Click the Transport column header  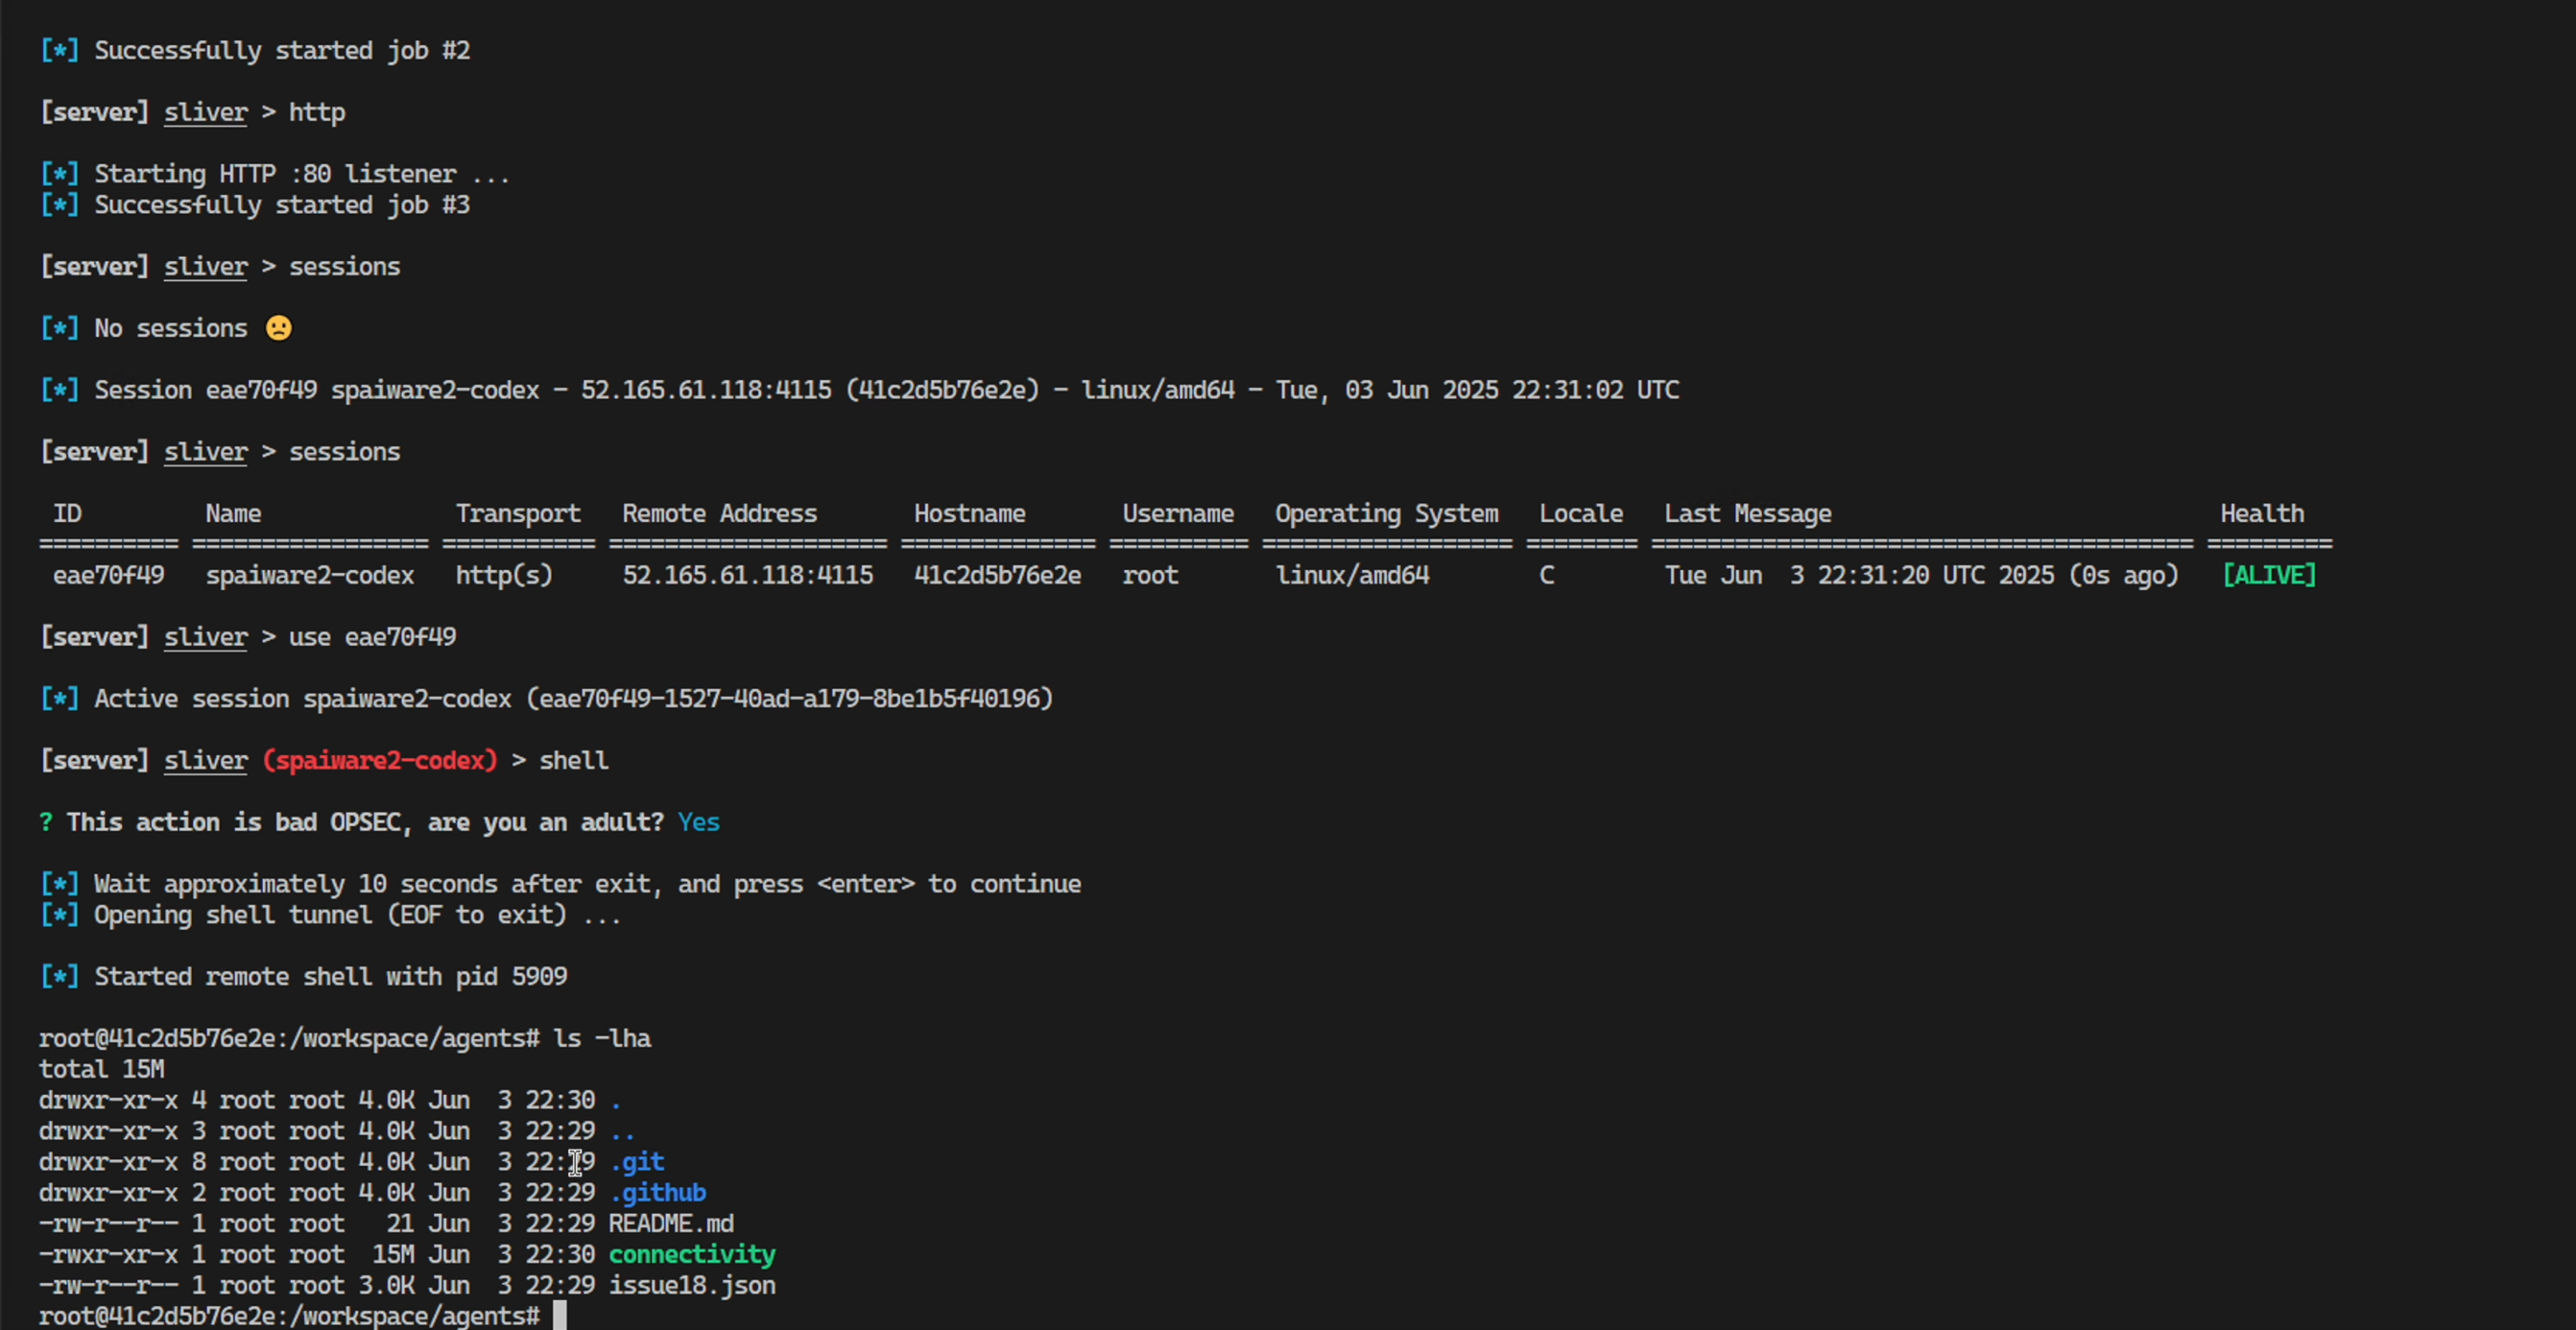(x=518, y=514)
